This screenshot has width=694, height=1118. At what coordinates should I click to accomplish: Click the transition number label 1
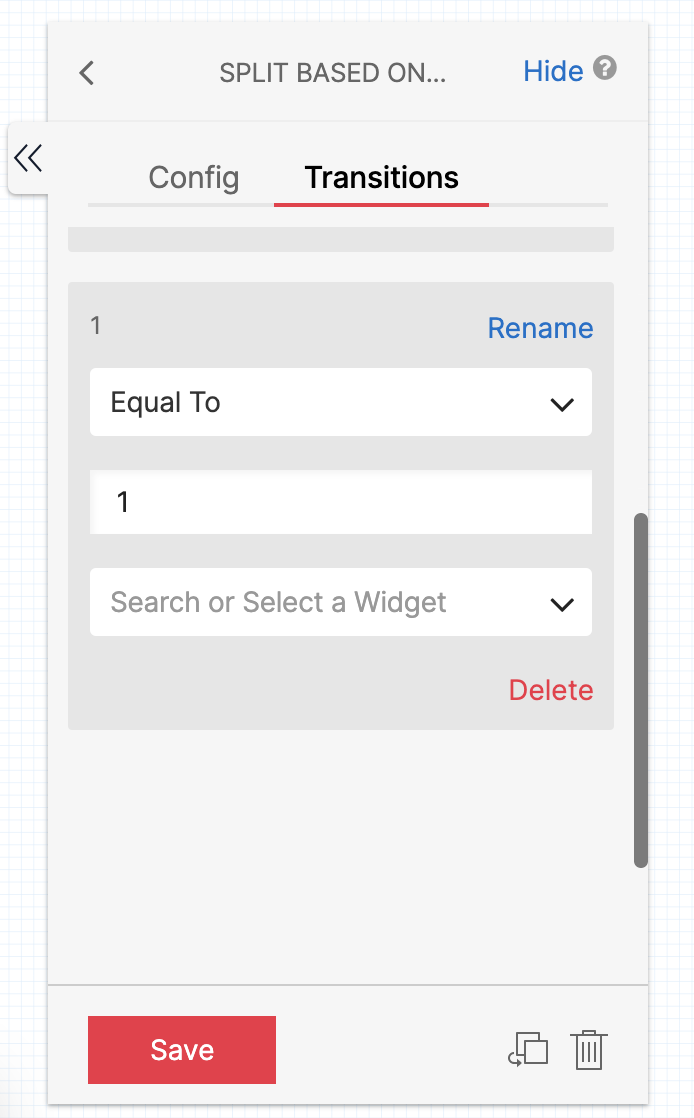[96, 326]
